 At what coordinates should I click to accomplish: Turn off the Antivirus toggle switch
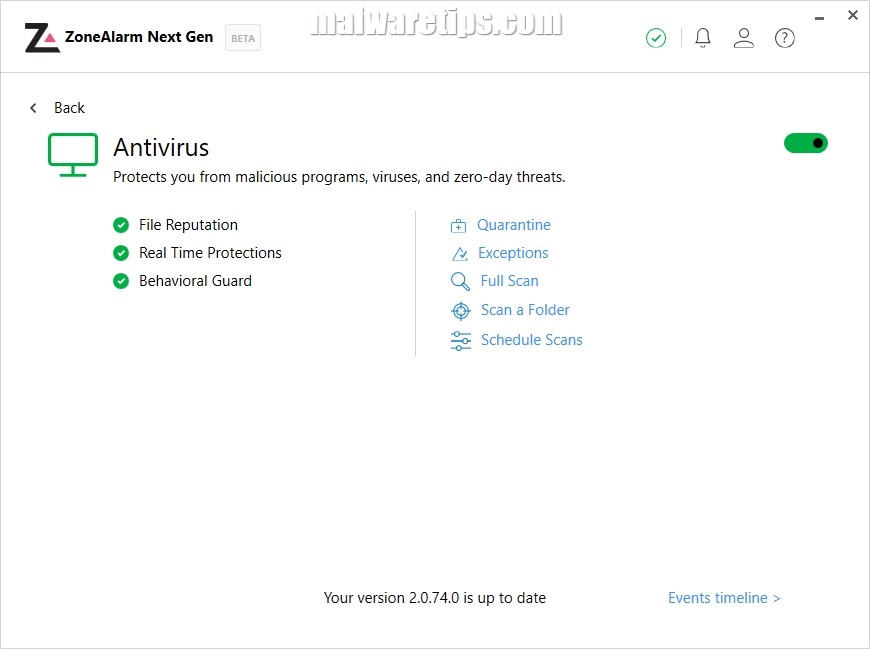coord(806,143)
